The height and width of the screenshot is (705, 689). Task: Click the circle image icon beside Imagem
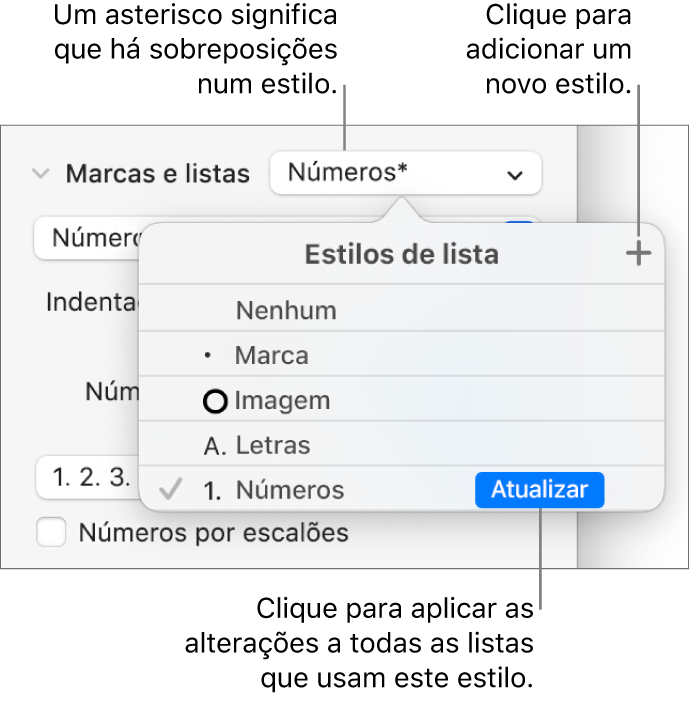215,401
